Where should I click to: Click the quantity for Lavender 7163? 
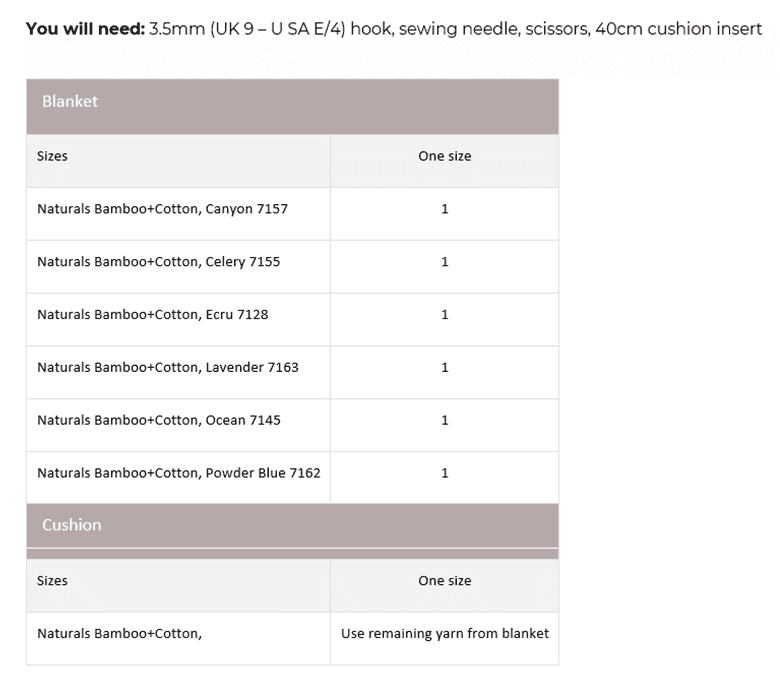pyautogui.click(x=444, y=368)
